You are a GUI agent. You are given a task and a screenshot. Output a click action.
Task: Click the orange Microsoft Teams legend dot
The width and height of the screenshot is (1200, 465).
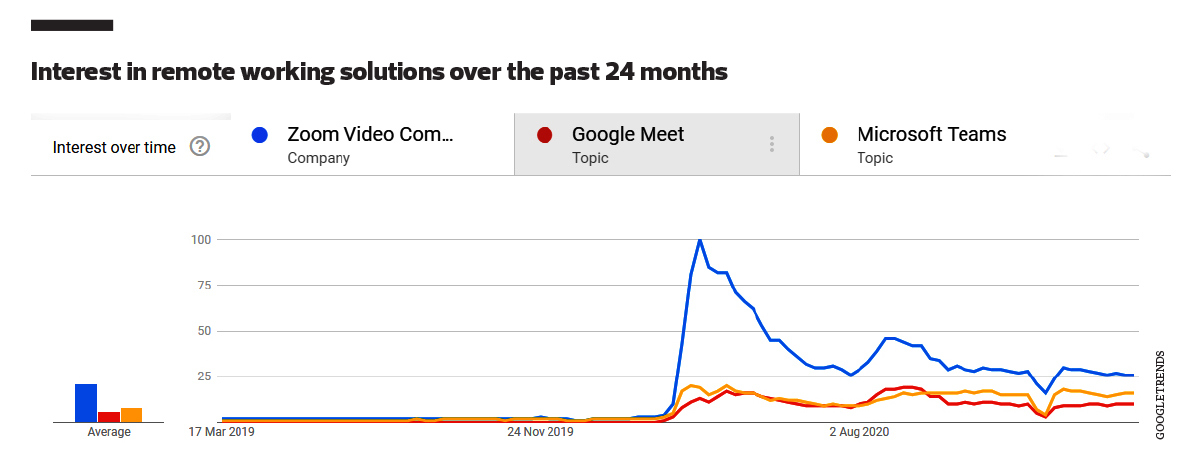(x=829, y=135)
